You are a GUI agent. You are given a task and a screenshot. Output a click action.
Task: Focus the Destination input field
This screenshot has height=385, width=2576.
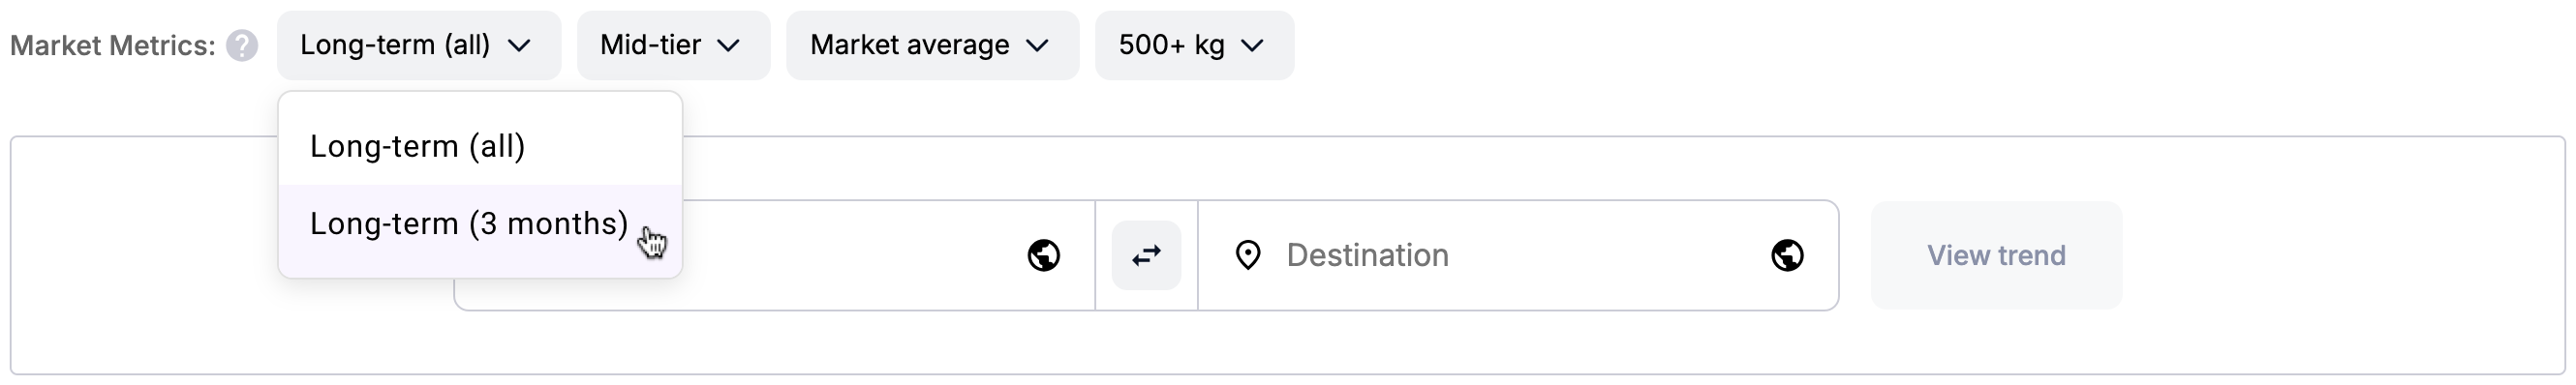pyautogui.click(x=1518, y=255)
